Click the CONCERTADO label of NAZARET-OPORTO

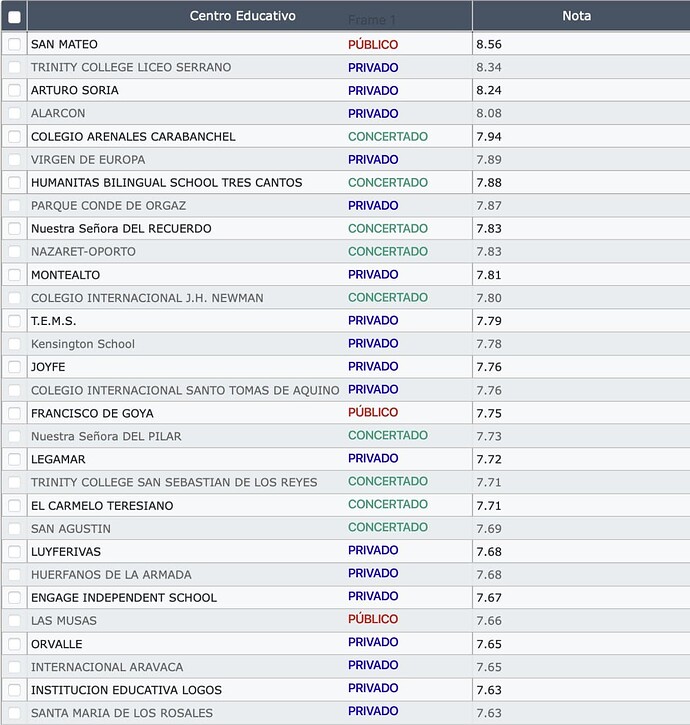[x=388, y=252]
